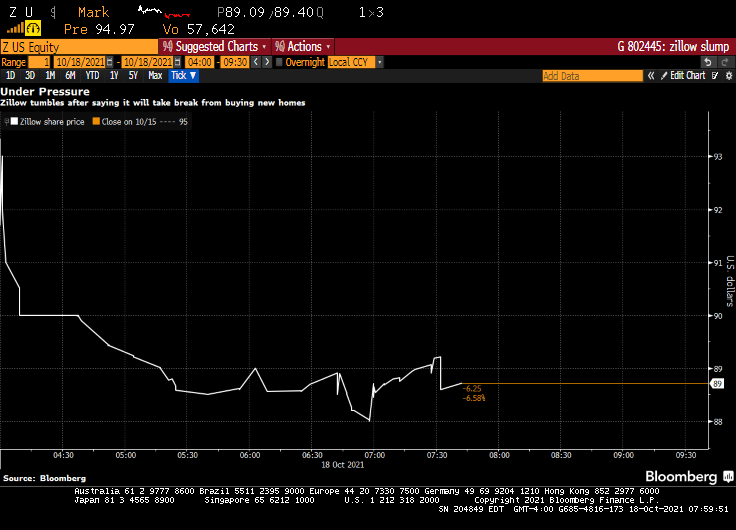Viewport: 736px width, 530px height.
Task: Open the Tick interval selector
Action: click(x=183, y=76)
